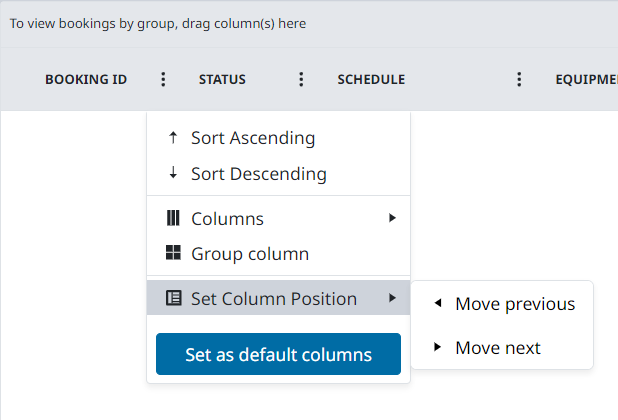Open the SCHEDULE column three-dot menu

519,80
